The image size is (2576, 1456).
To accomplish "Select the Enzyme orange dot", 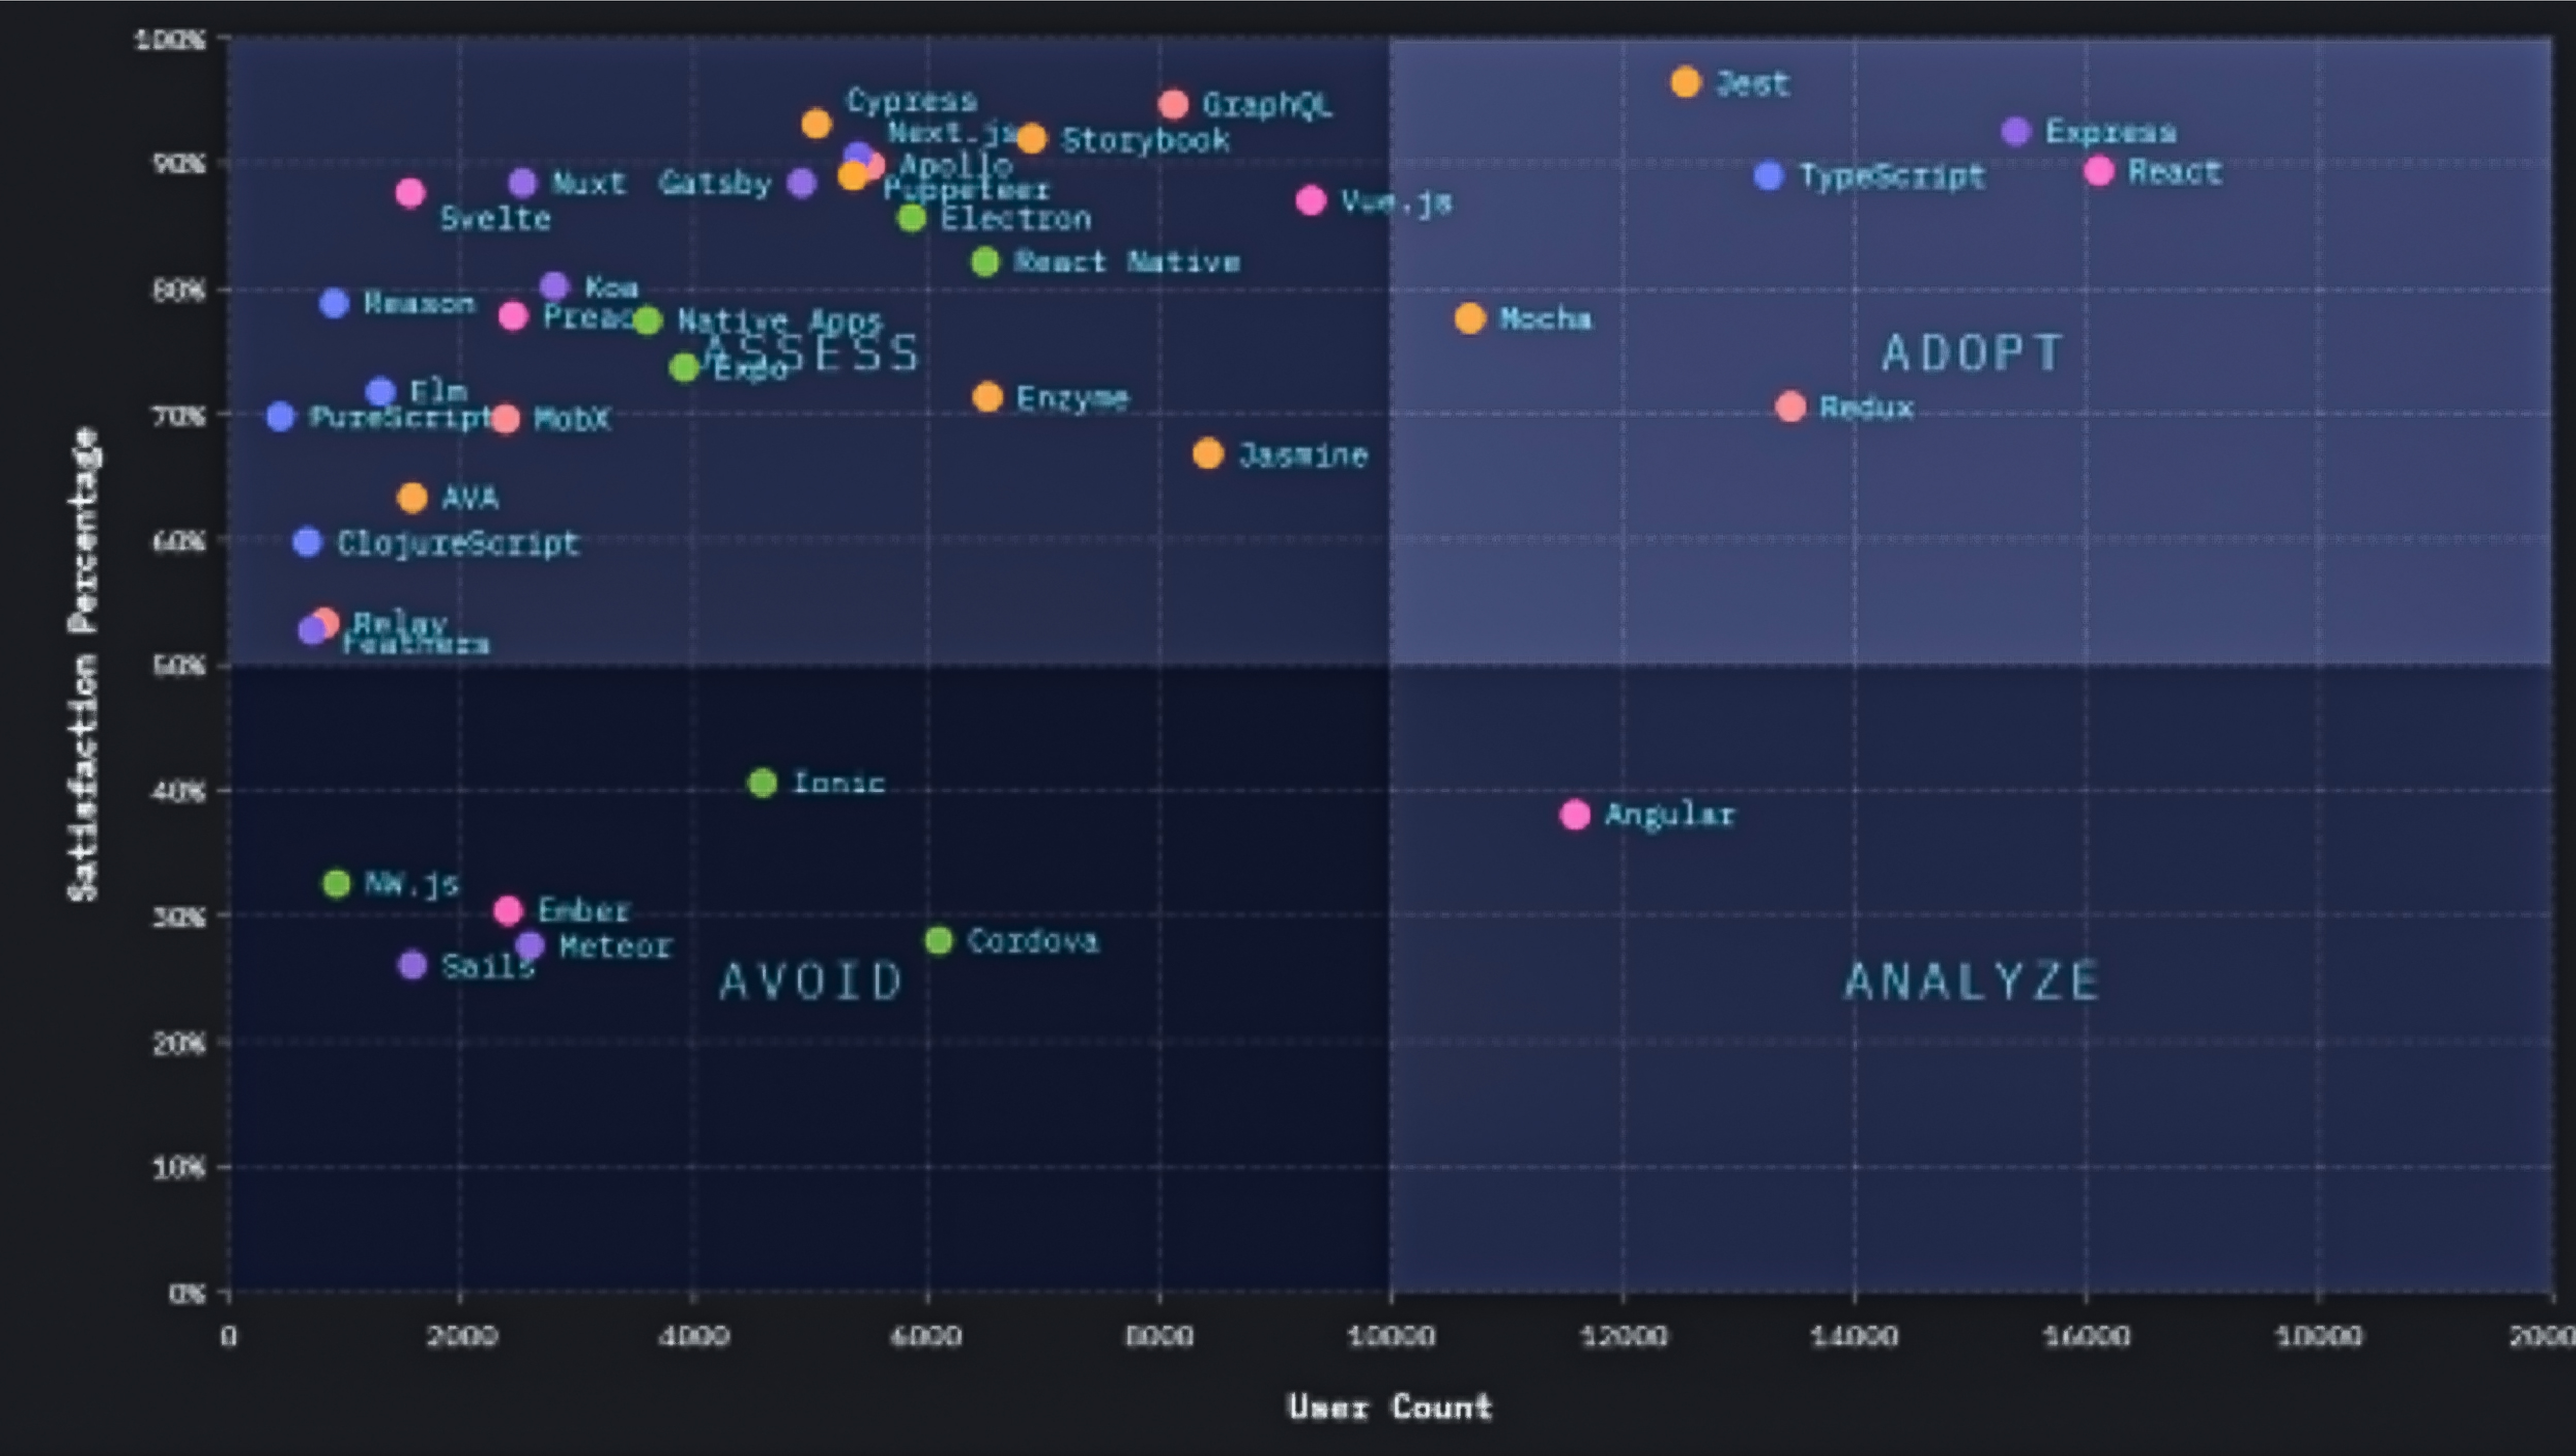I will coord(987,397).
